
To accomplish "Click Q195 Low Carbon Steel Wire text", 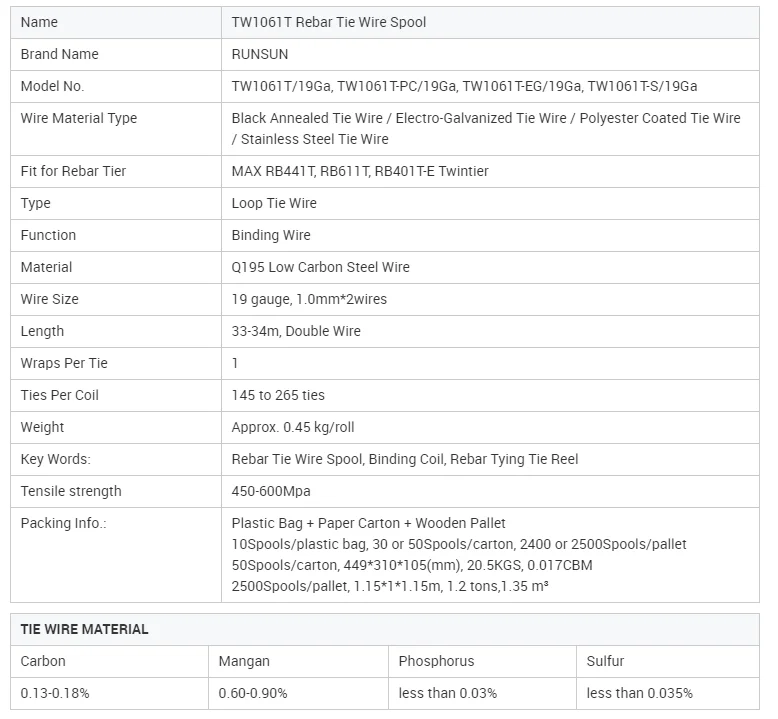I will [320, 267].
